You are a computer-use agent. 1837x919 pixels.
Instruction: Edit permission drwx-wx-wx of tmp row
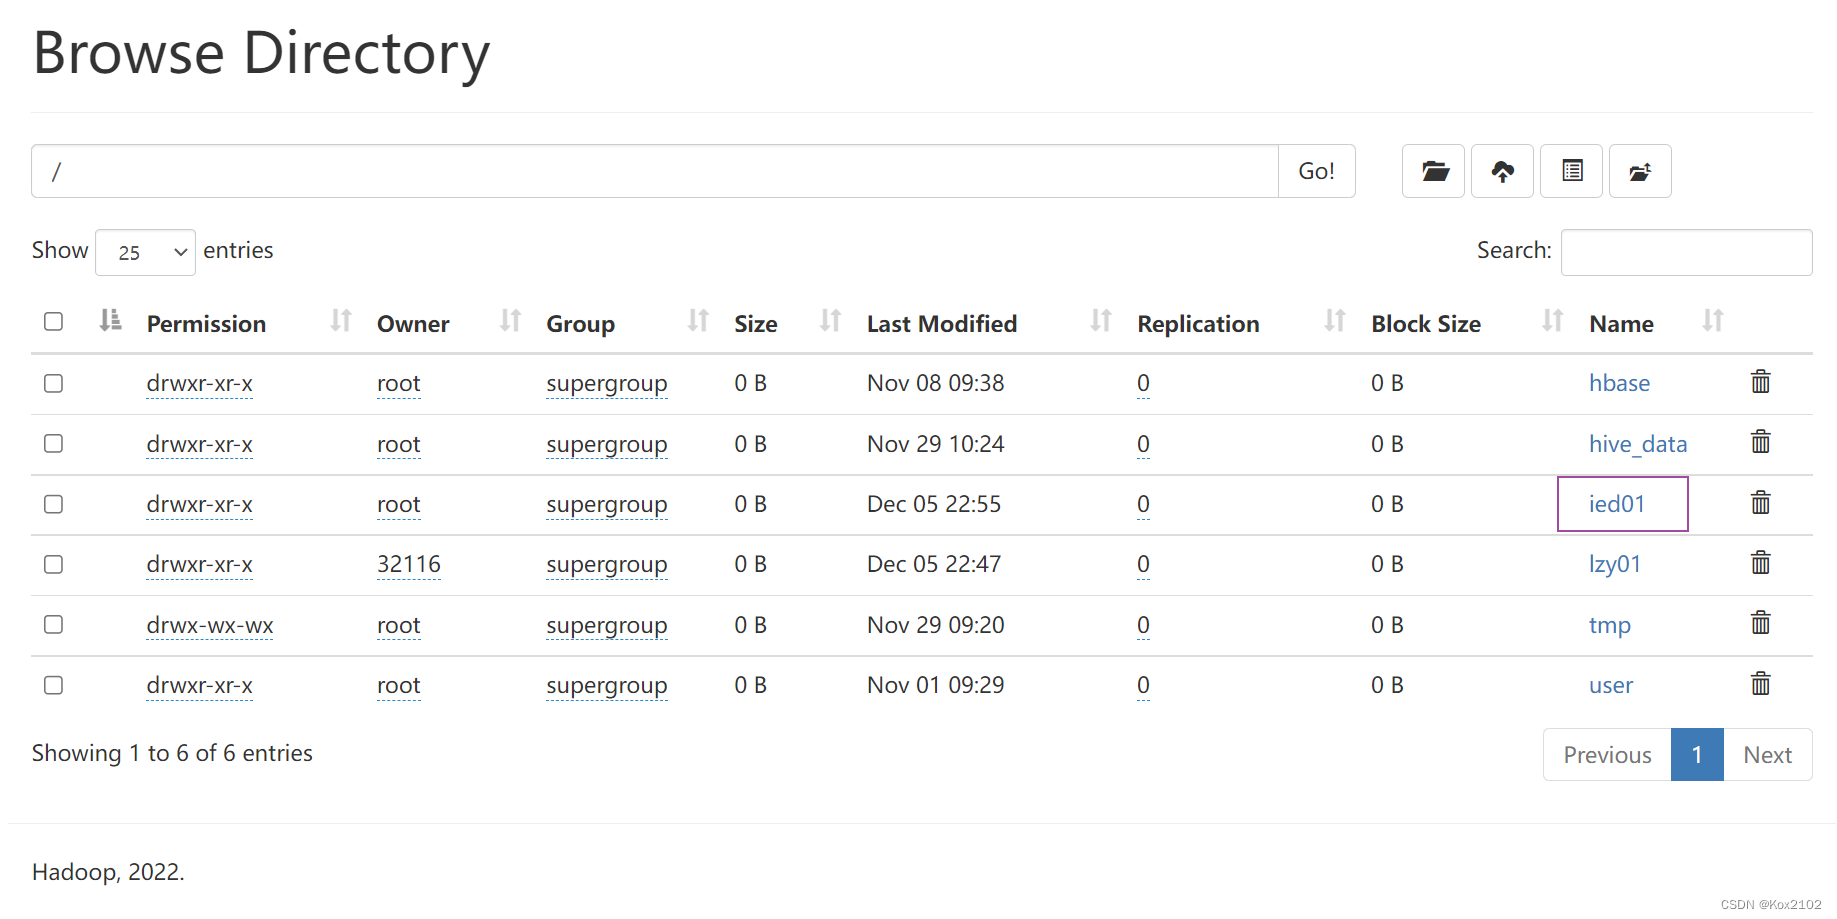click(x=210, y=625)
